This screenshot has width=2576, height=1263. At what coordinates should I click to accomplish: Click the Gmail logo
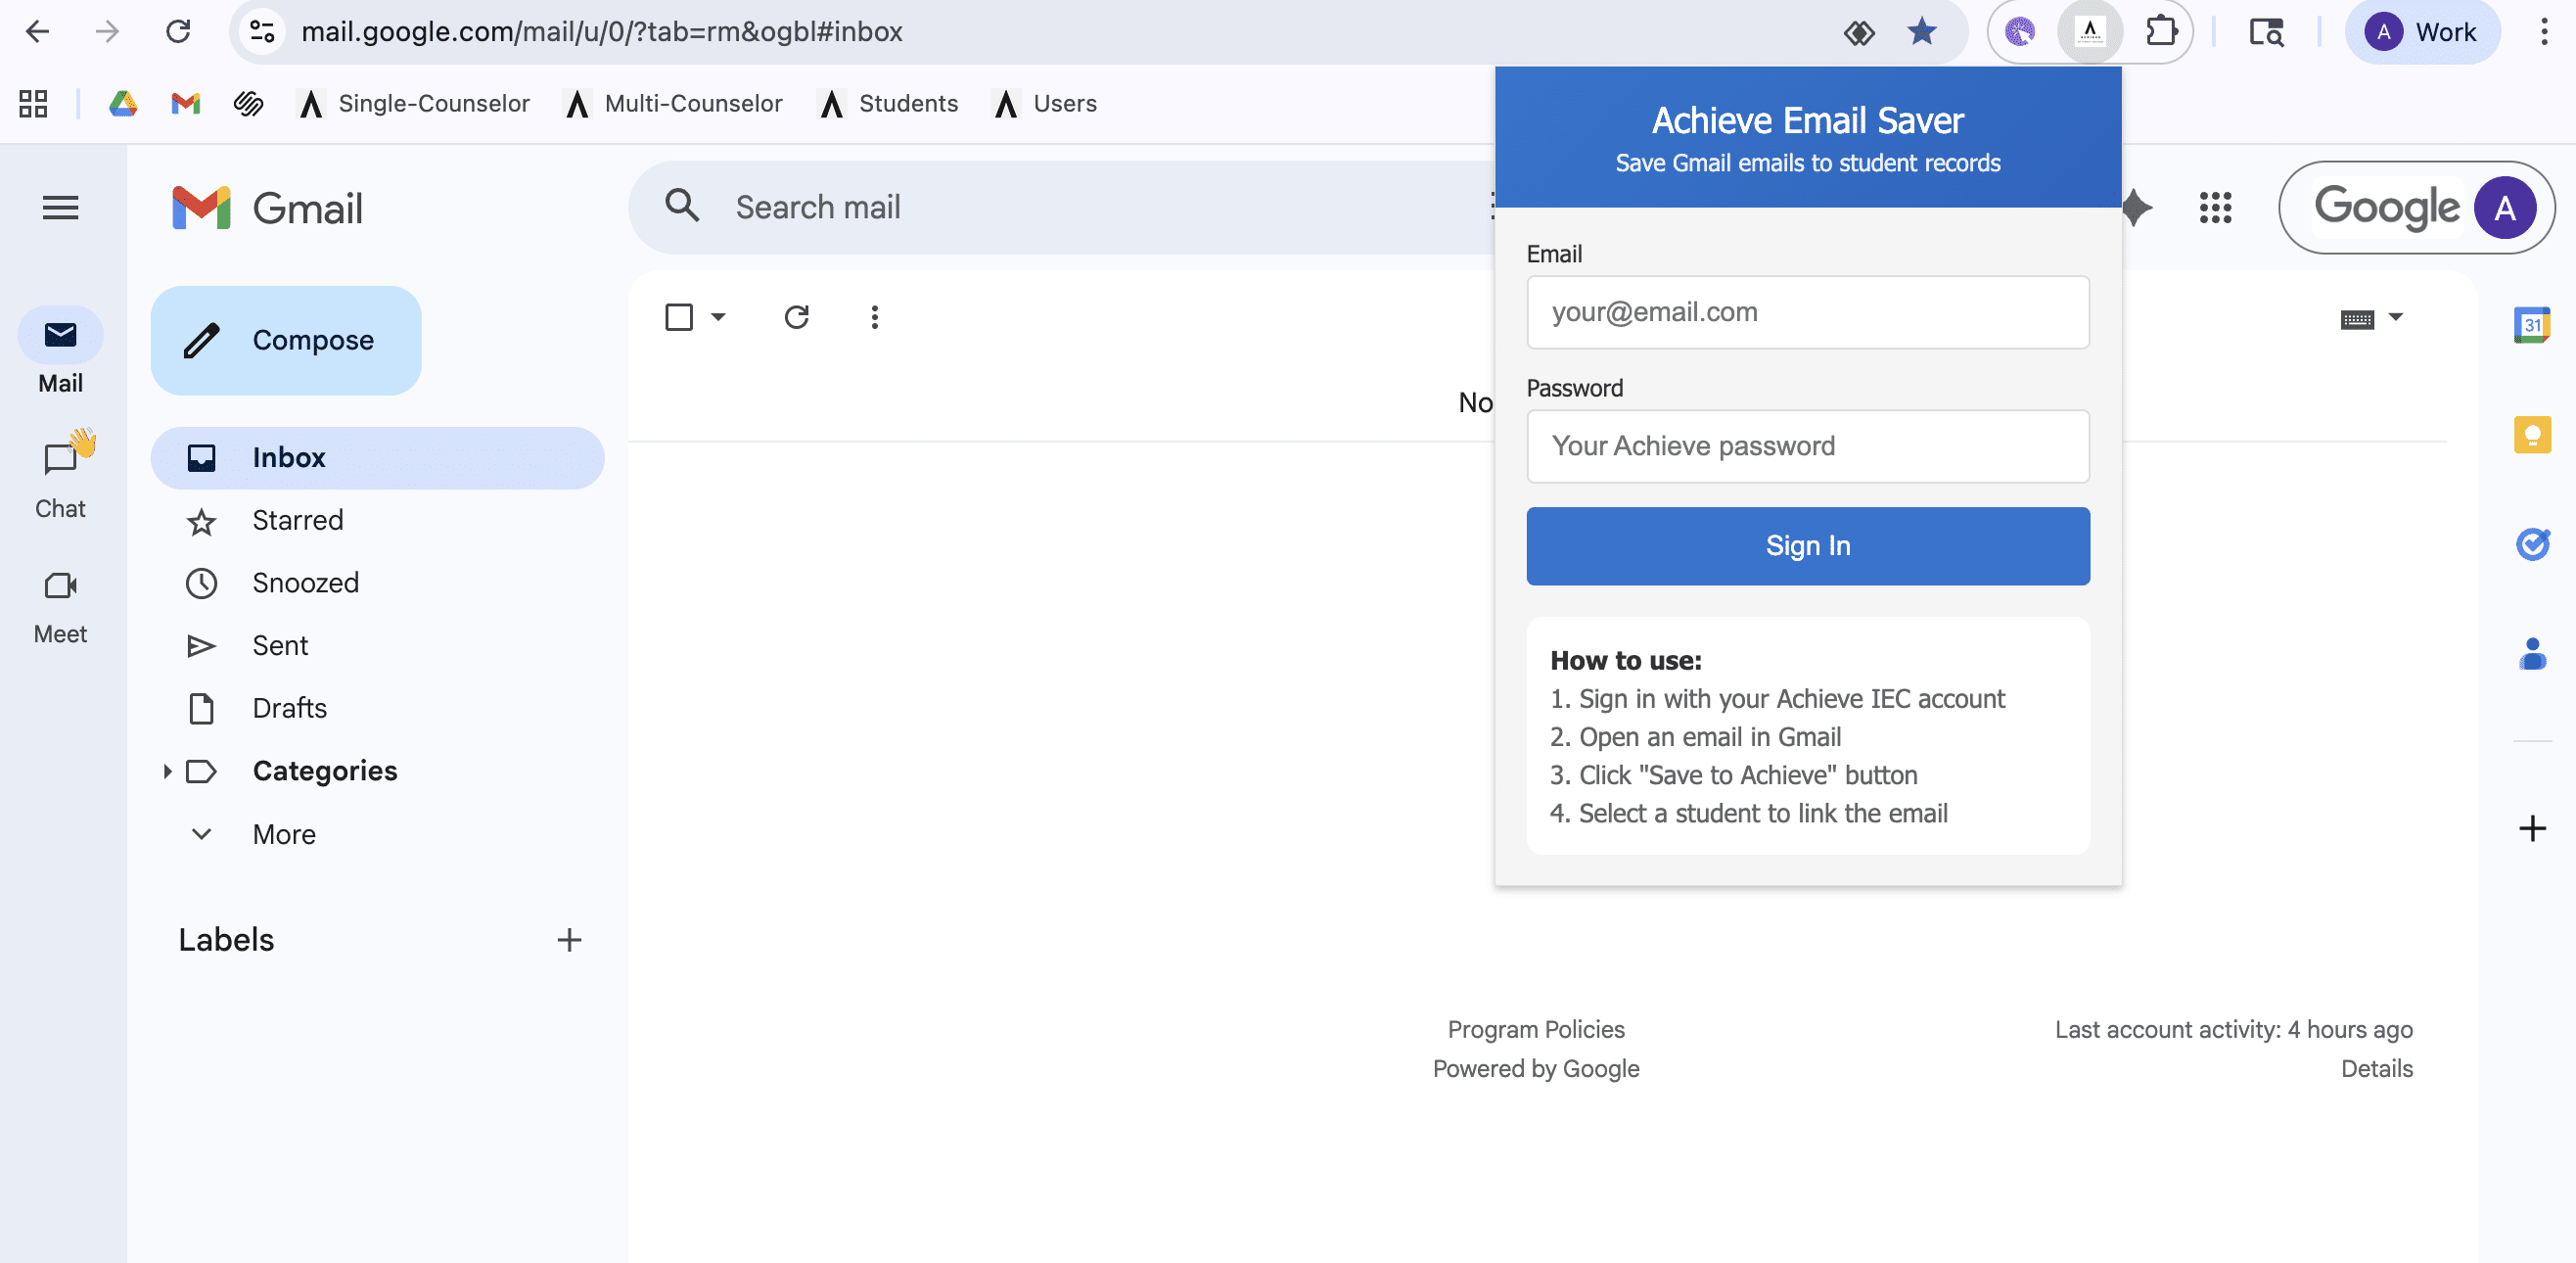click(267, 208)
